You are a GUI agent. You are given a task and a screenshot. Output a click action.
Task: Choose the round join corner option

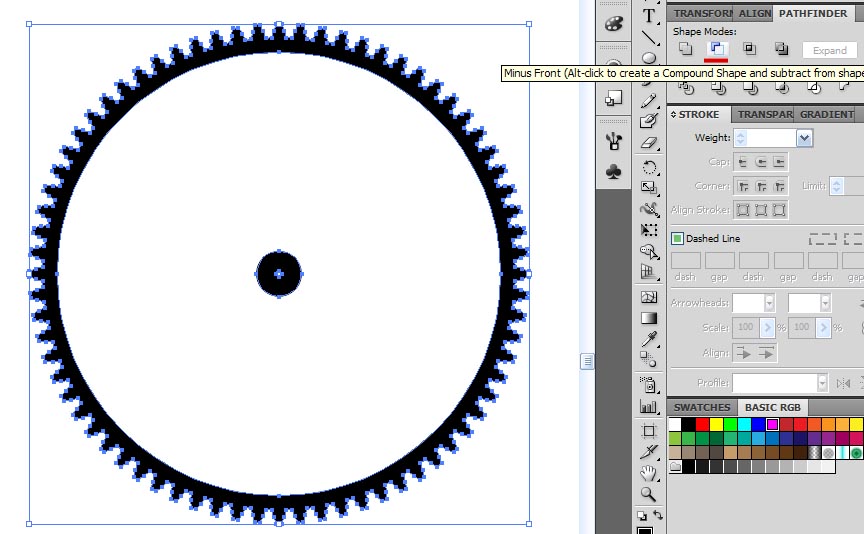click(761, 186)
